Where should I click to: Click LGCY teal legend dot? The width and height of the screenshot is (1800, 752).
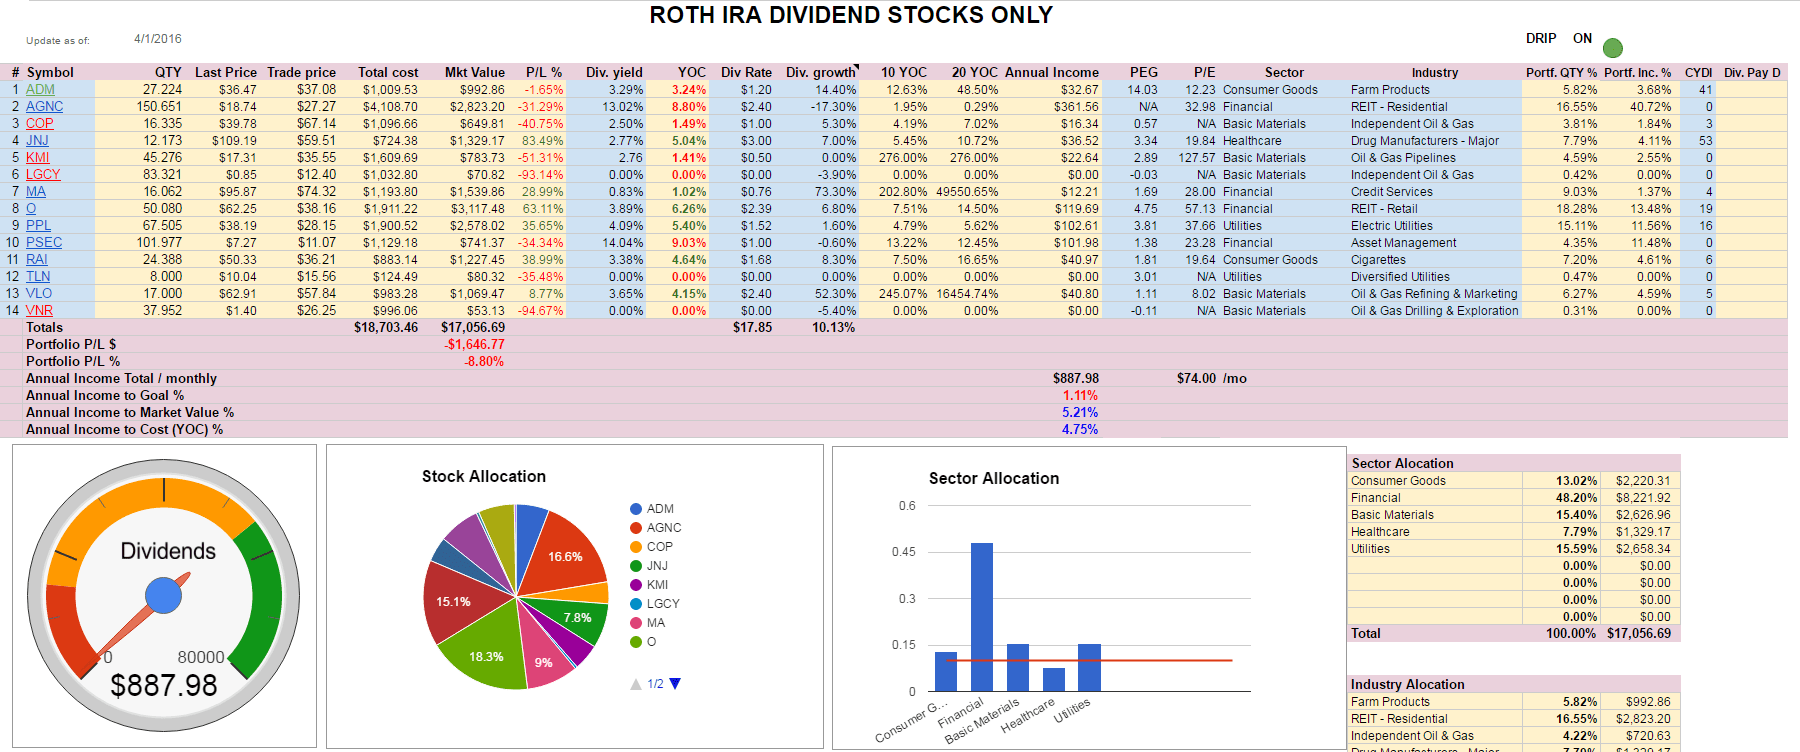pos(636,604)
